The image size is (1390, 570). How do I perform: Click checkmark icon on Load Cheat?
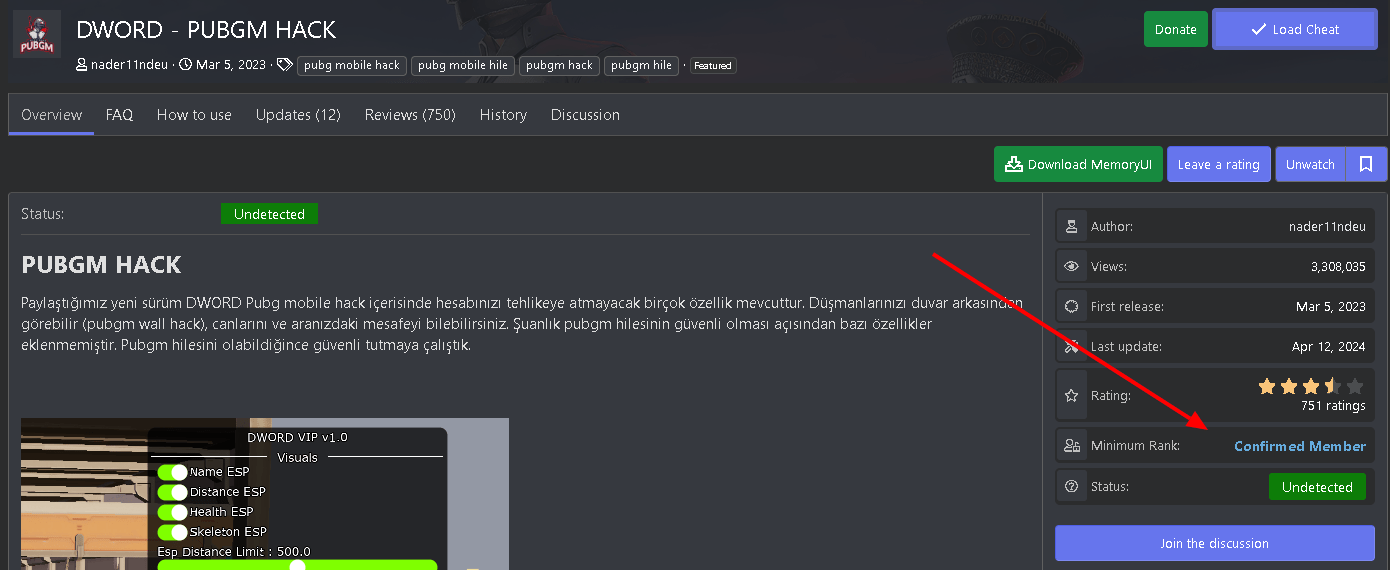tap(1258, 29)
